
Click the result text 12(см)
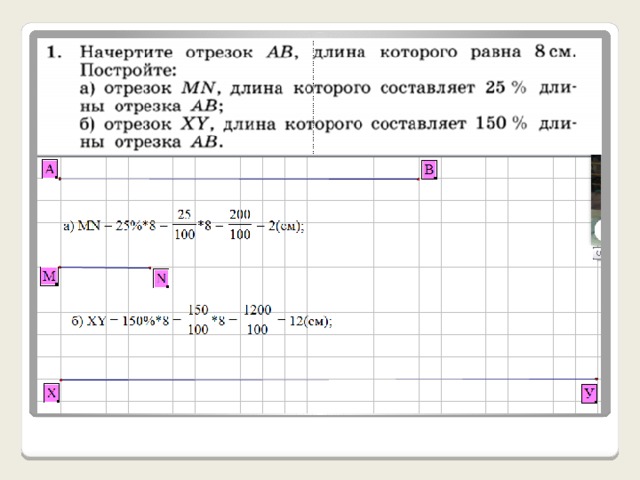(x=311, y=322)
